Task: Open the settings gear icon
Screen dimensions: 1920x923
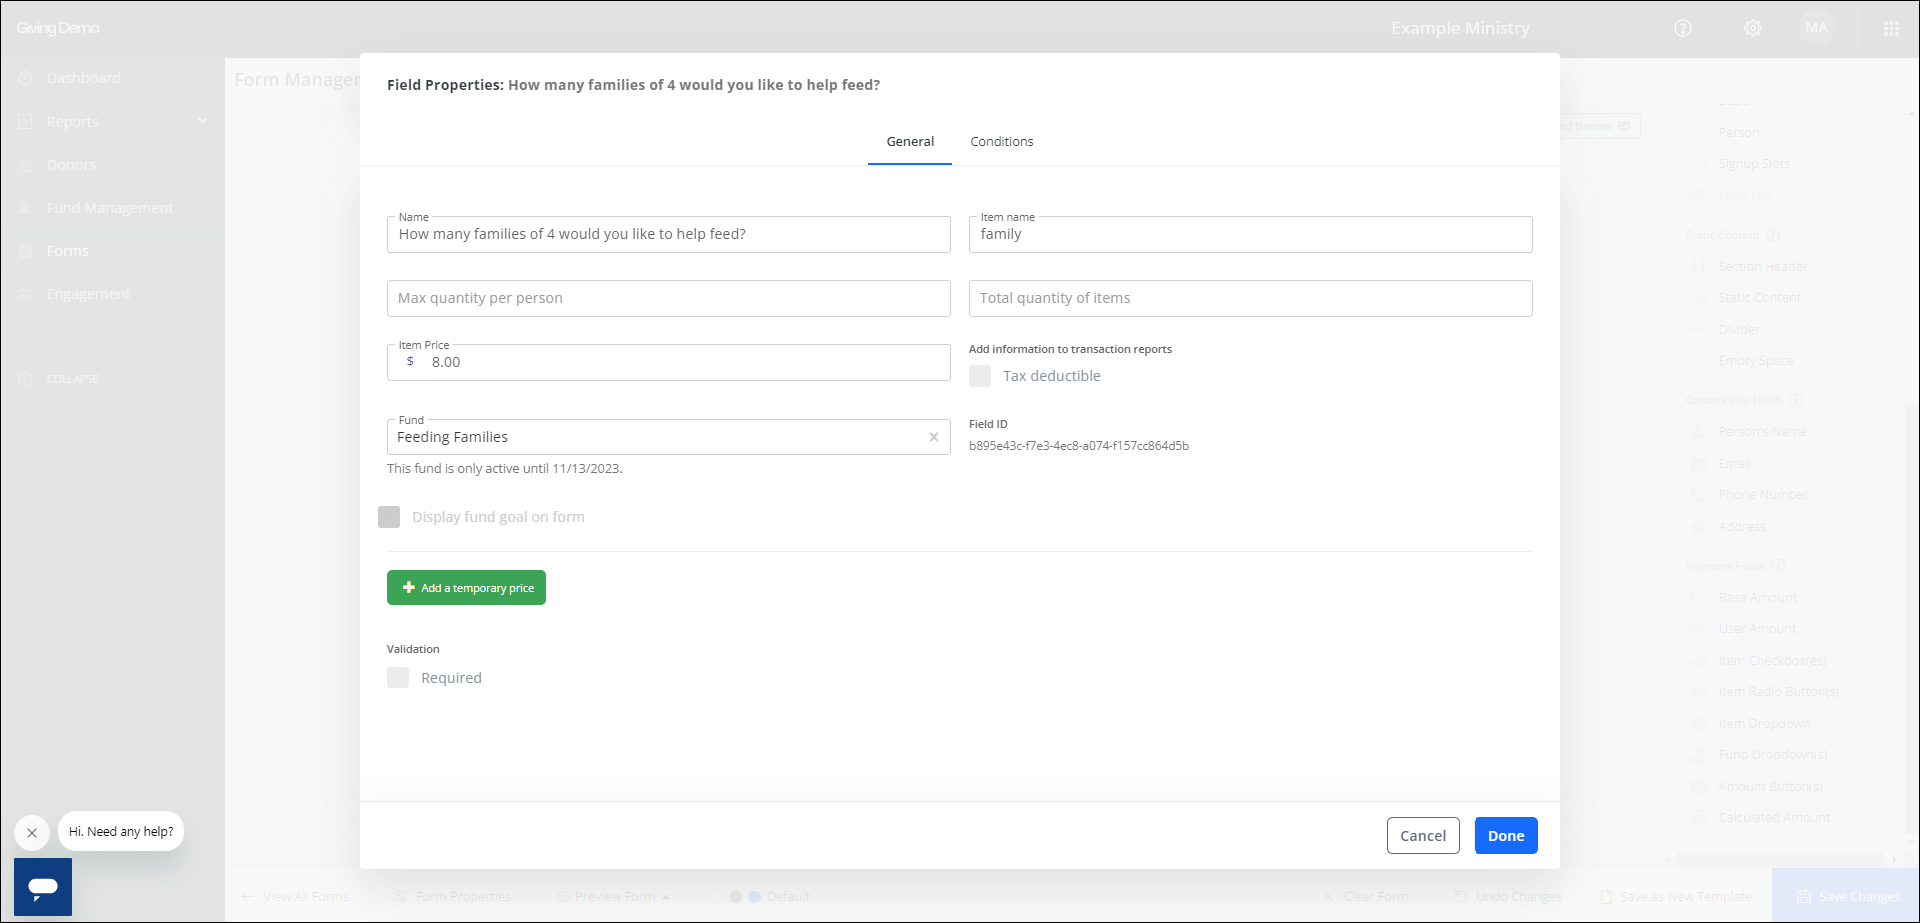Action: pos(1753,28)
